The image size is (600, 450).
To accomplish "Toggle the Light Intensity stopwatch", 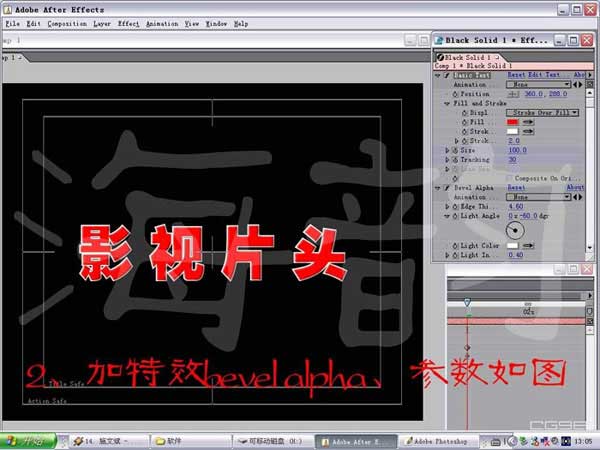I will (x=455, y=255).
